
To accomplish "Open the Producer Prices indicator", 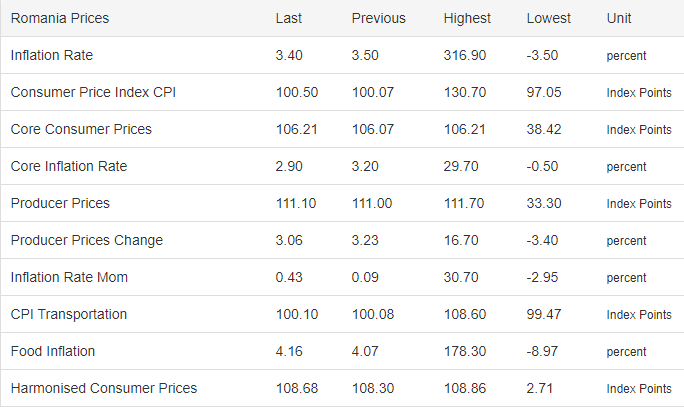I will (x=60, y=204).
